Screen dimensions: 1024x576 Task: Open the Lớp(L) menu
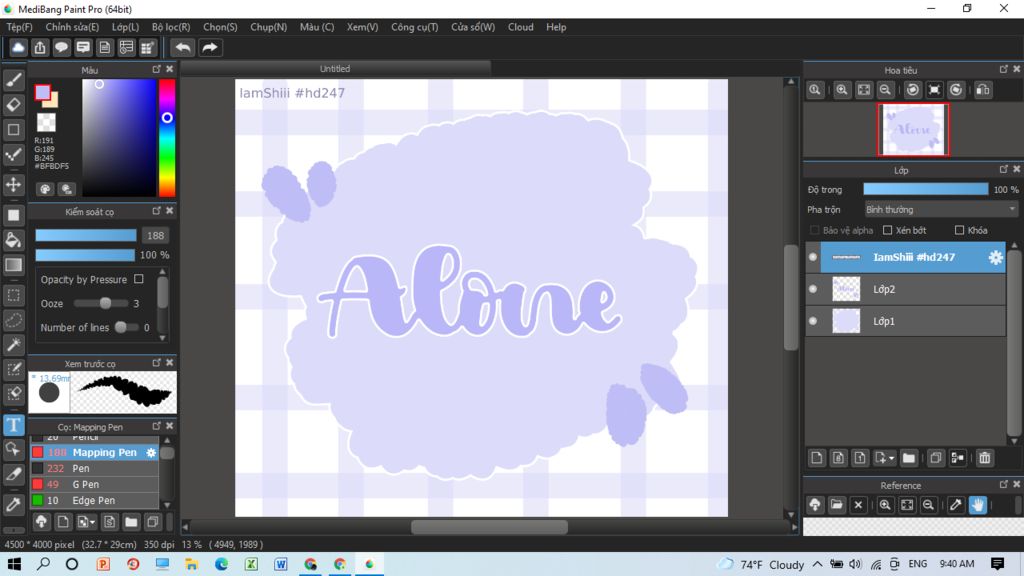(x=125, y=27)
